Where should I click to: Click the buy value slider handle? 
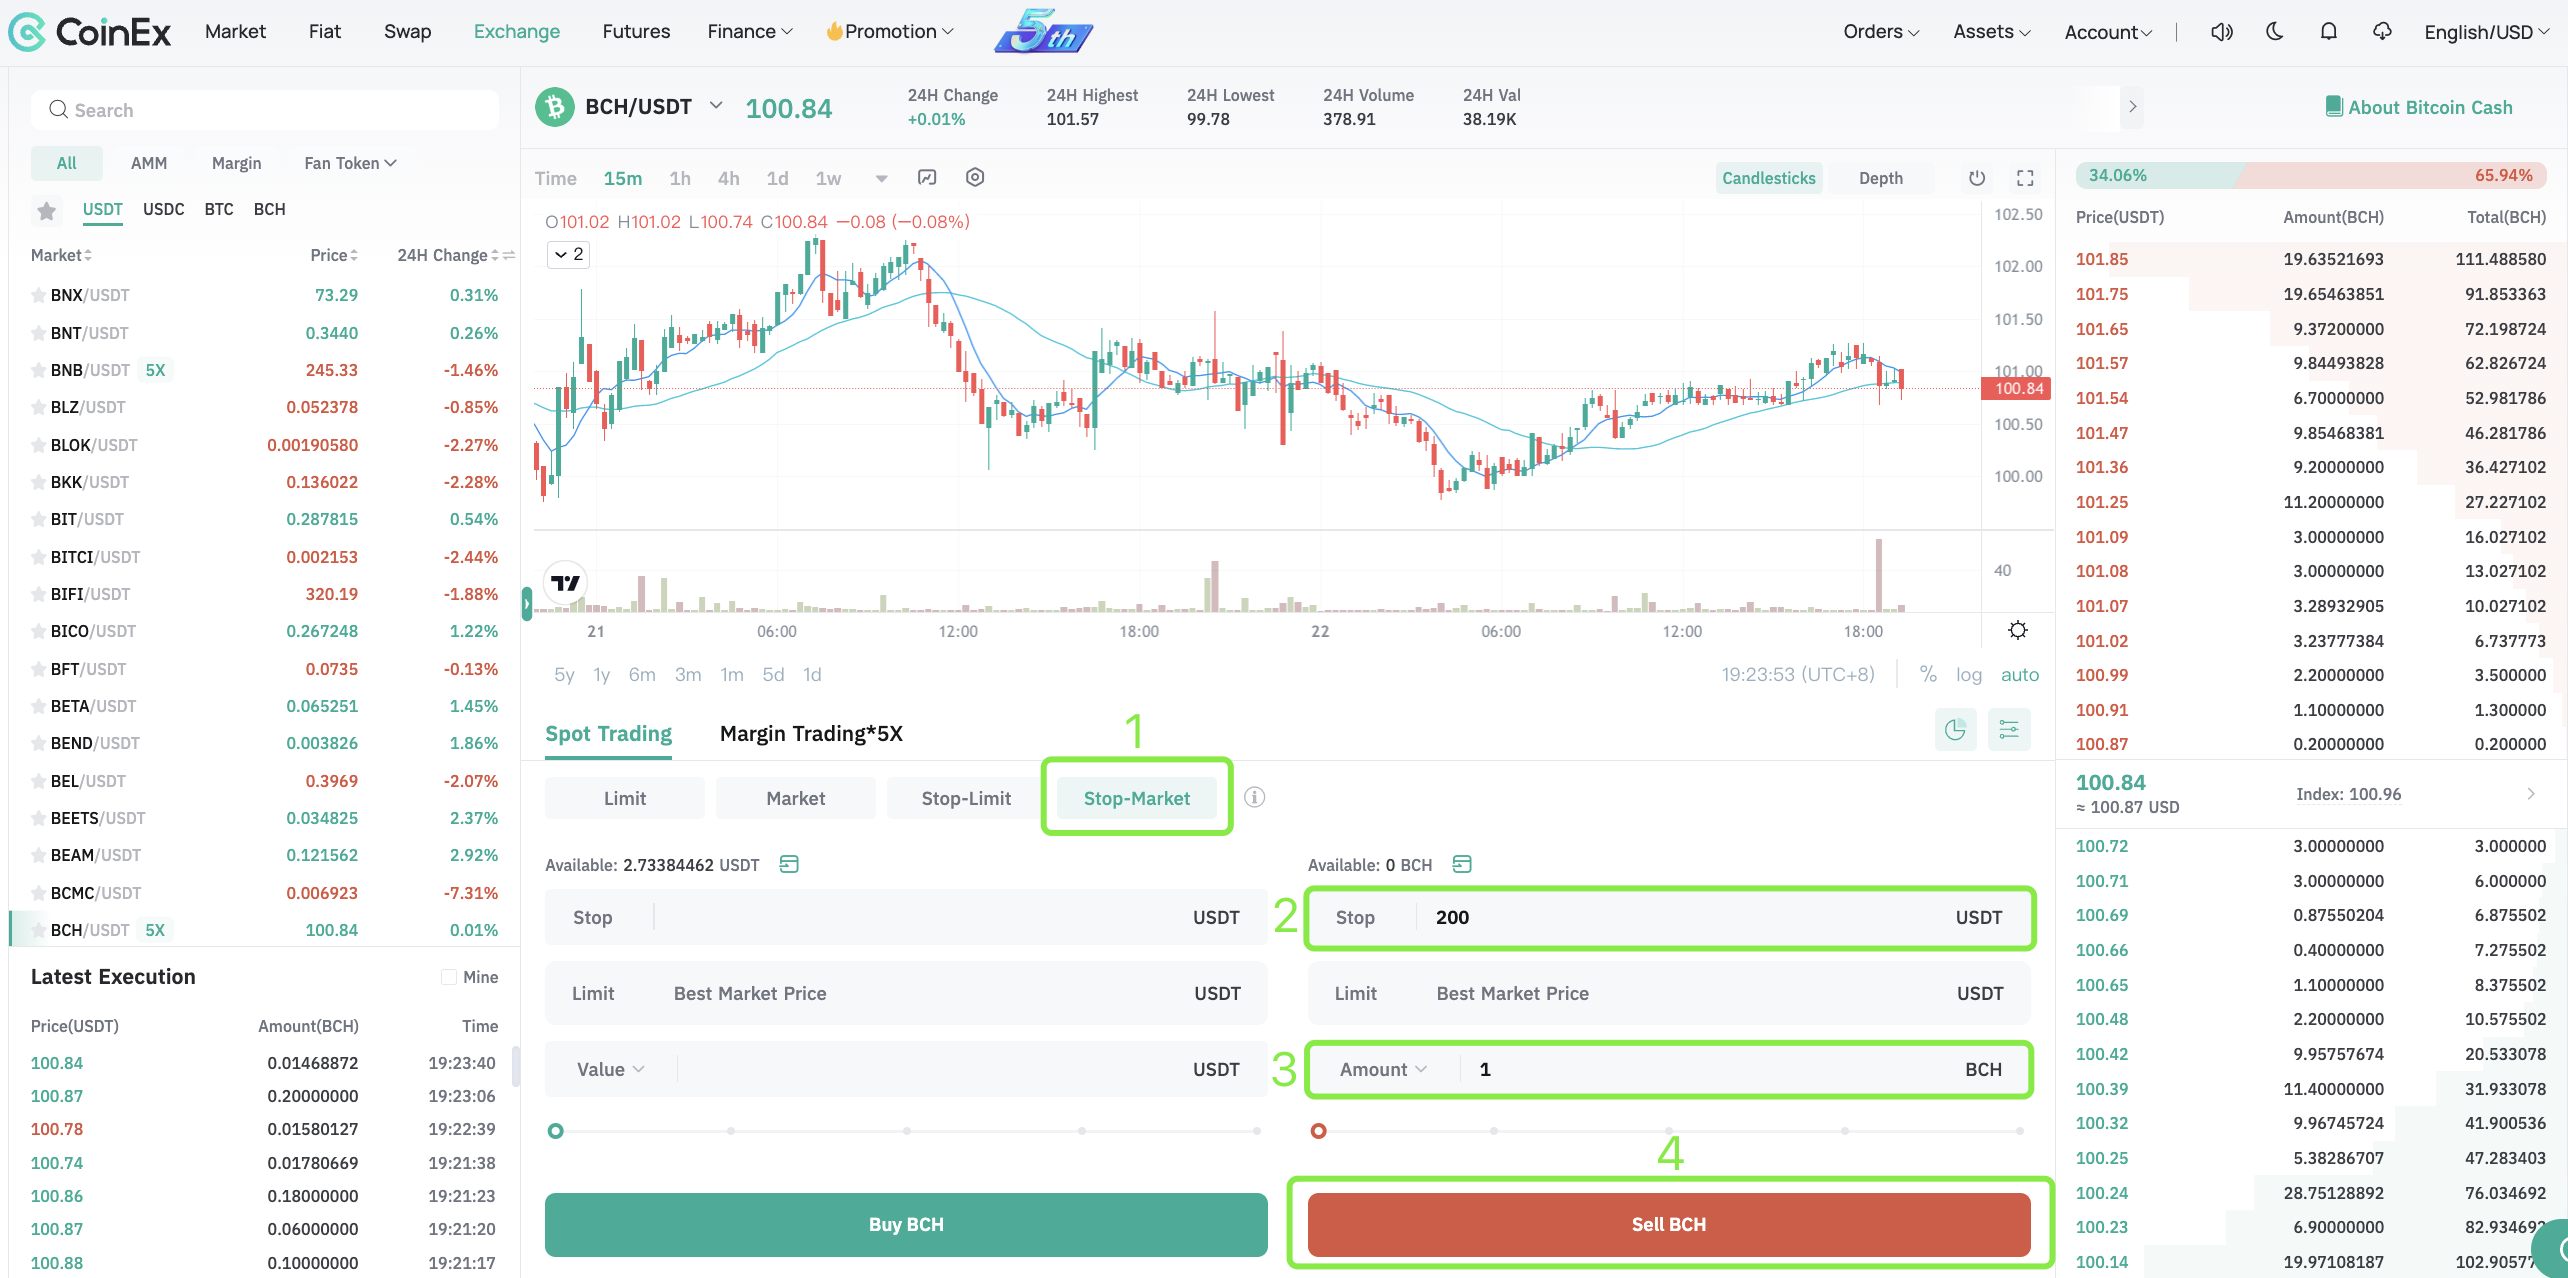coord(556,1131)
